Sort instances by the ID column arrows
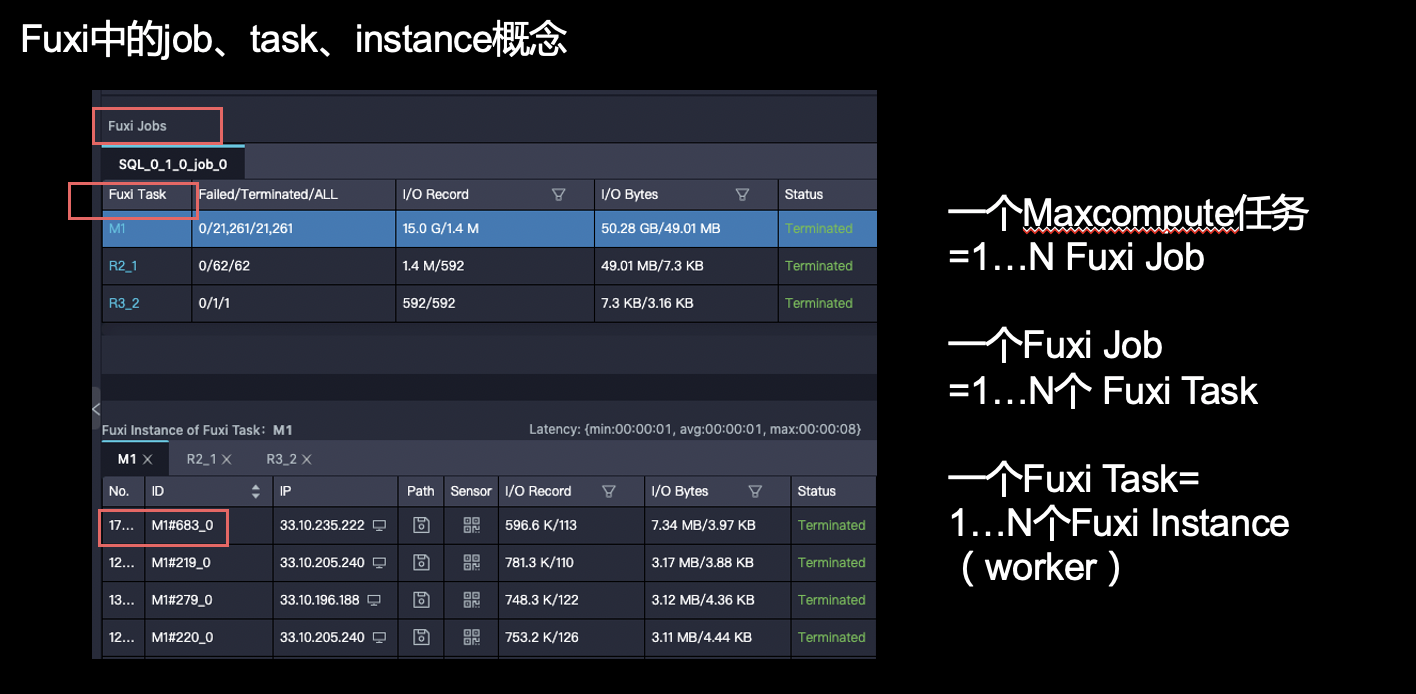 click(x=256, y=491)
